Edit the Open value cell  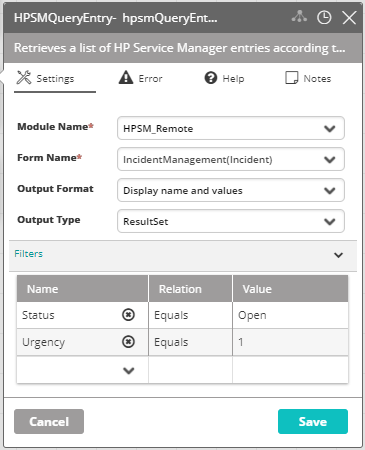290,315
